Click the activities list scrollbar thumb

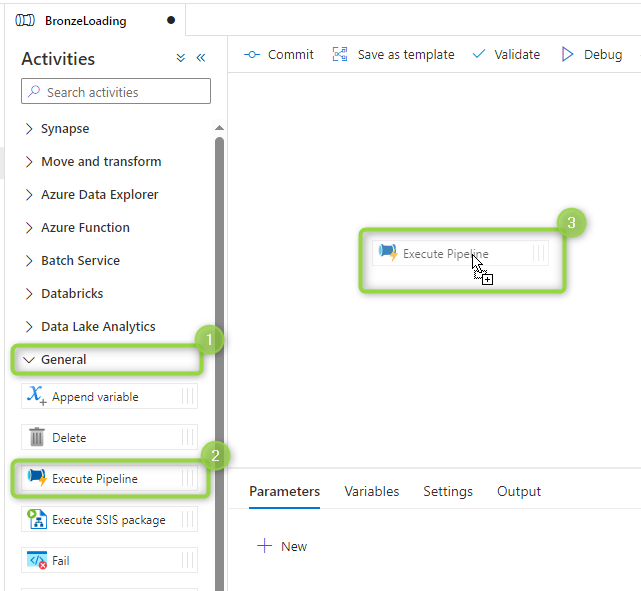click(220, 364)
